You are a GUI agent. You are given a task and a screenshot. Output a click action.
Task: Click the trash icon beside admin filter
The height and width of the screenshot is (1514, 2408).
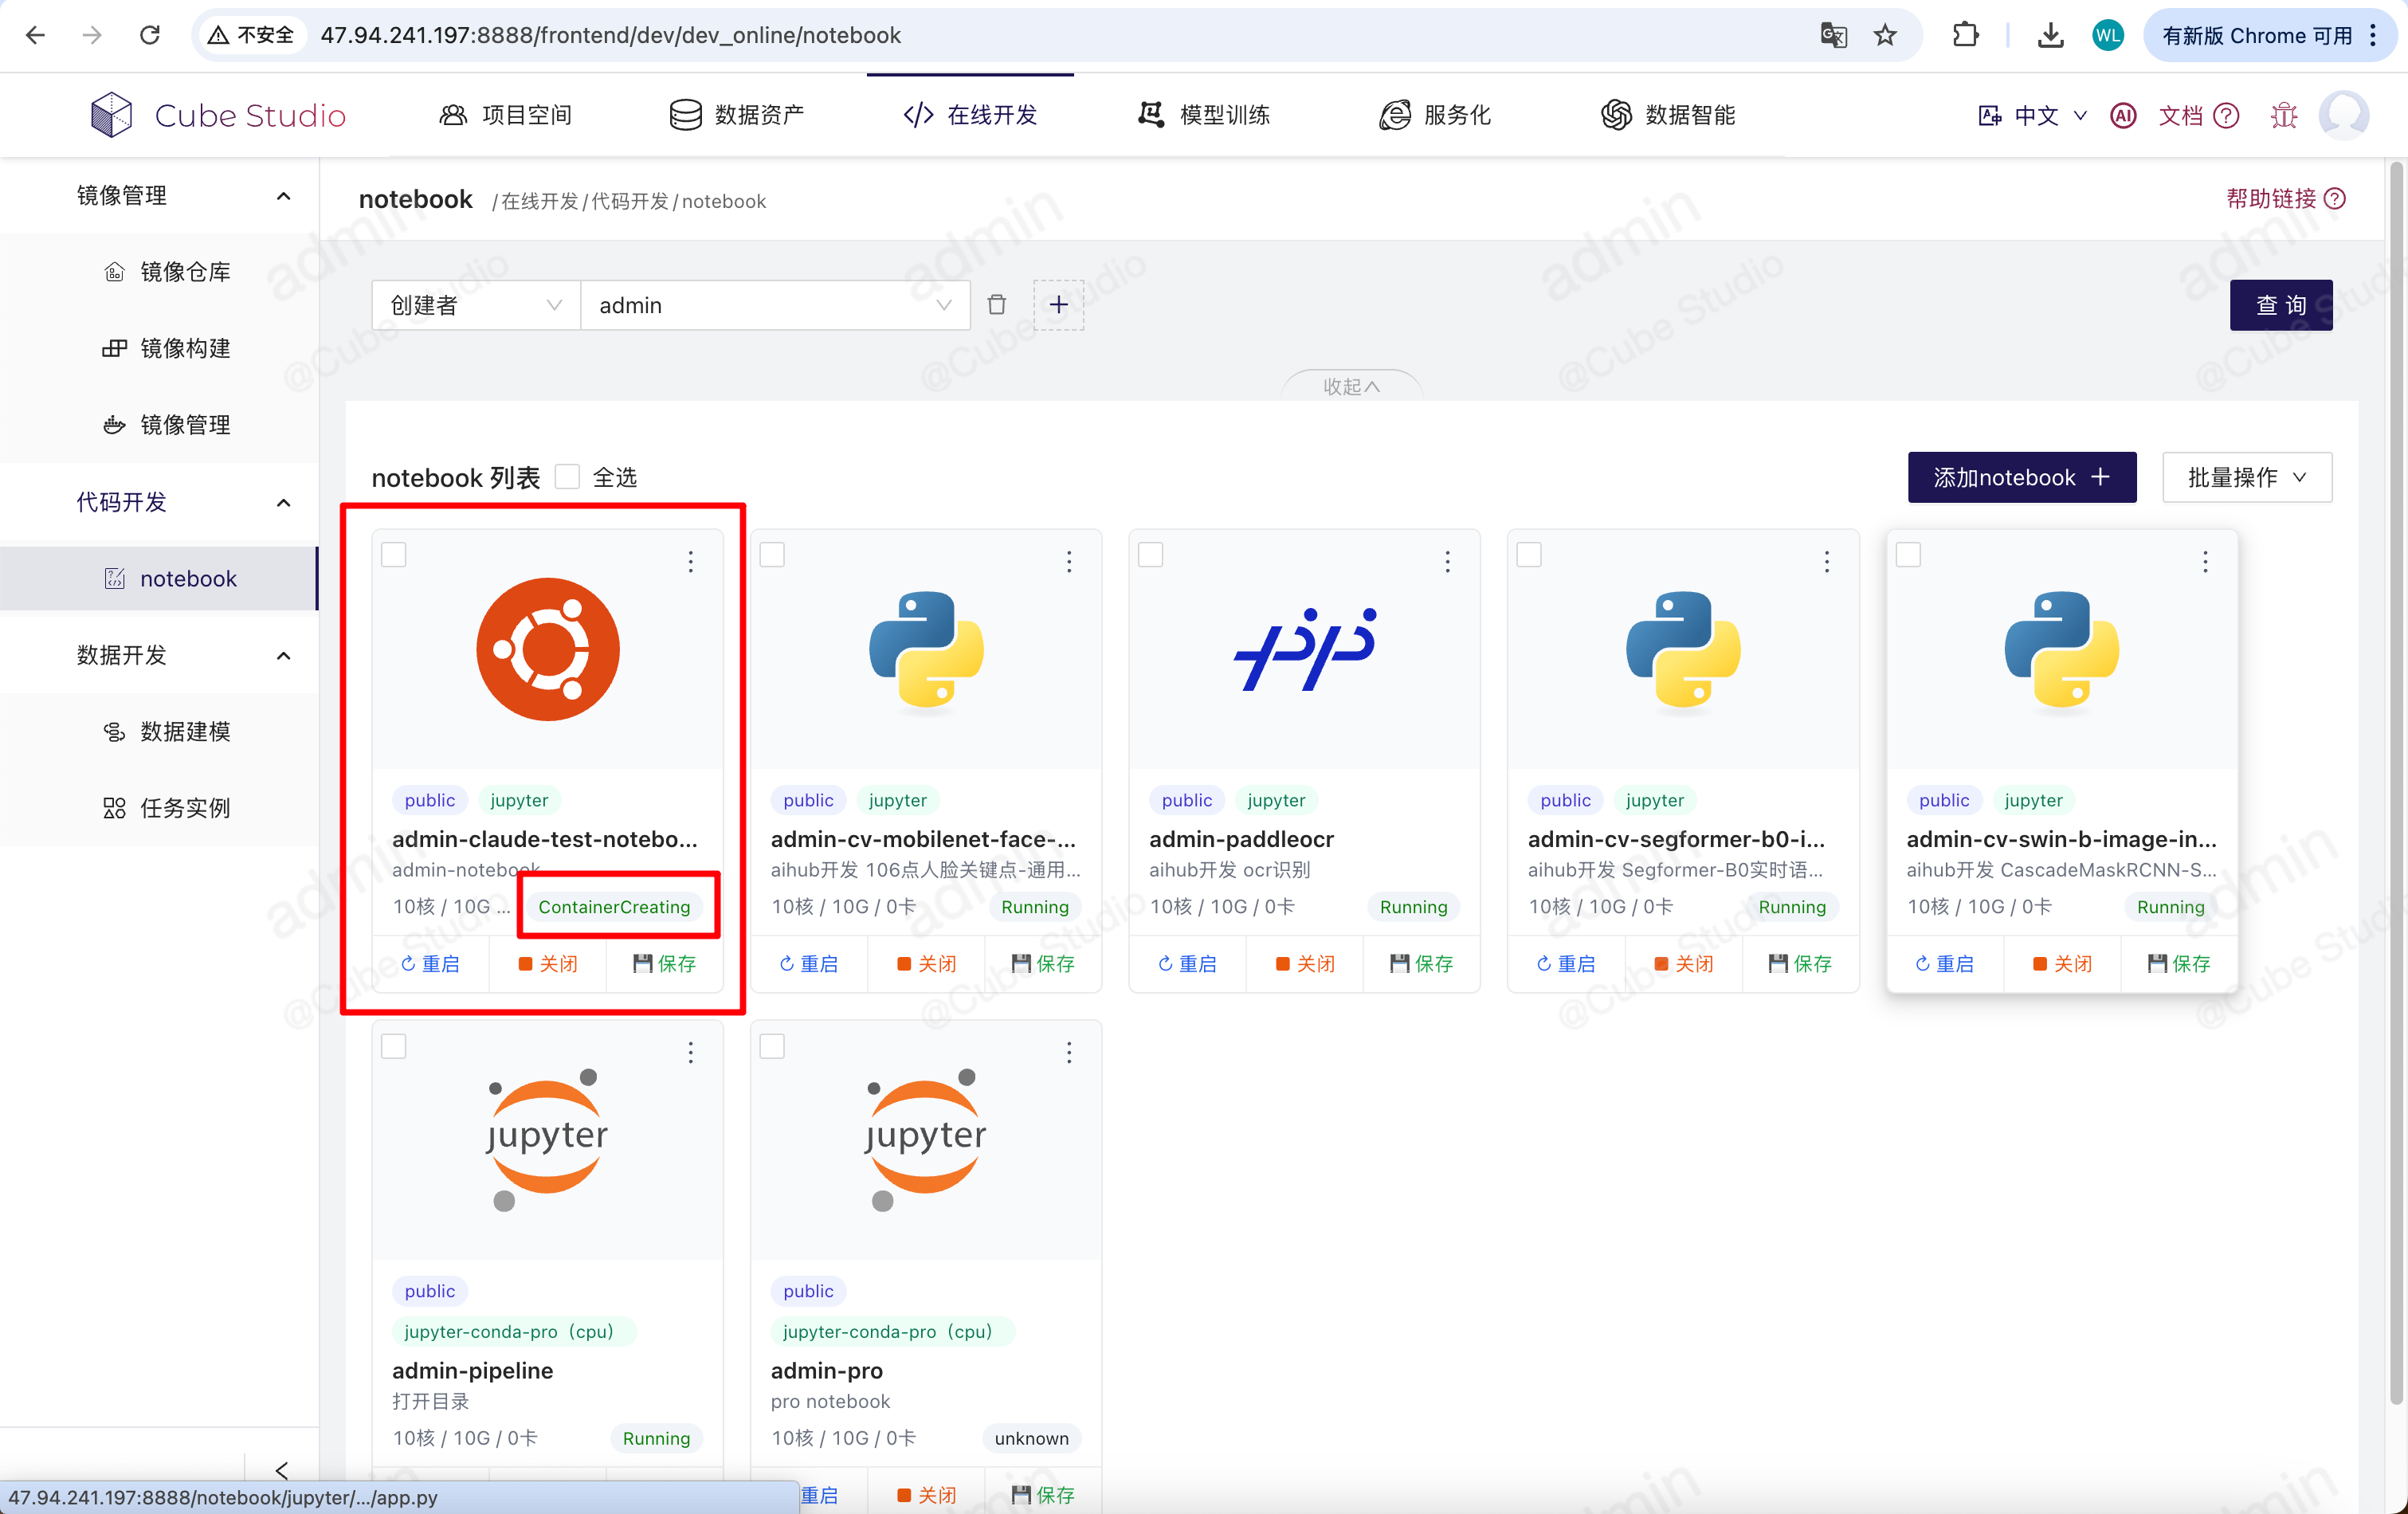point(996,304)
